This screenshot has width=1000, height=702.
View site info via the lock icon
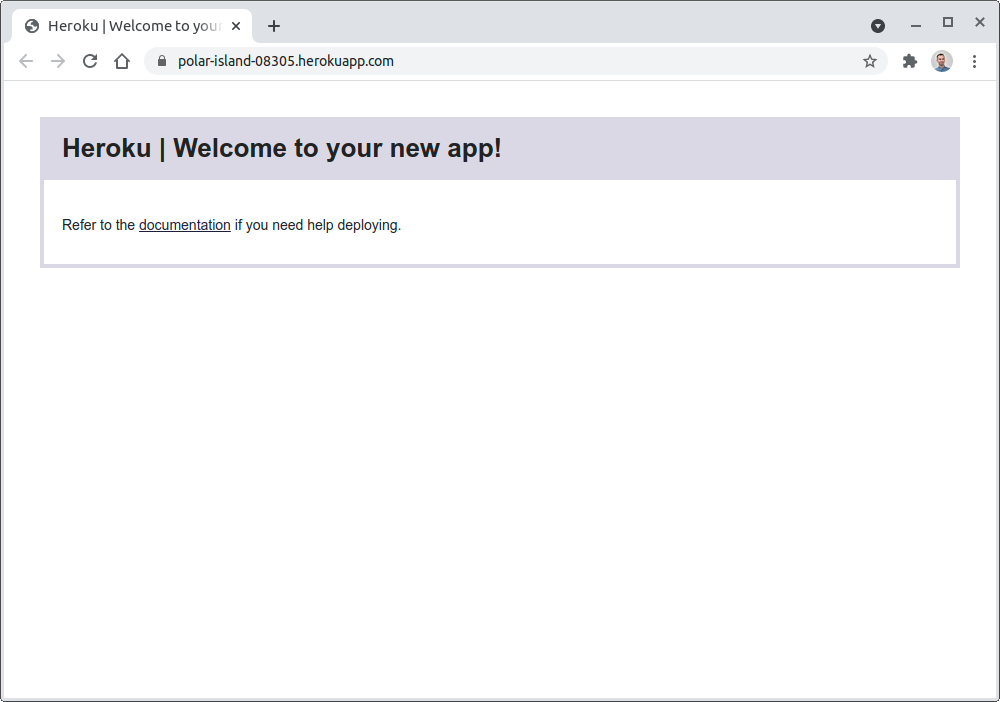click(161, 61)
